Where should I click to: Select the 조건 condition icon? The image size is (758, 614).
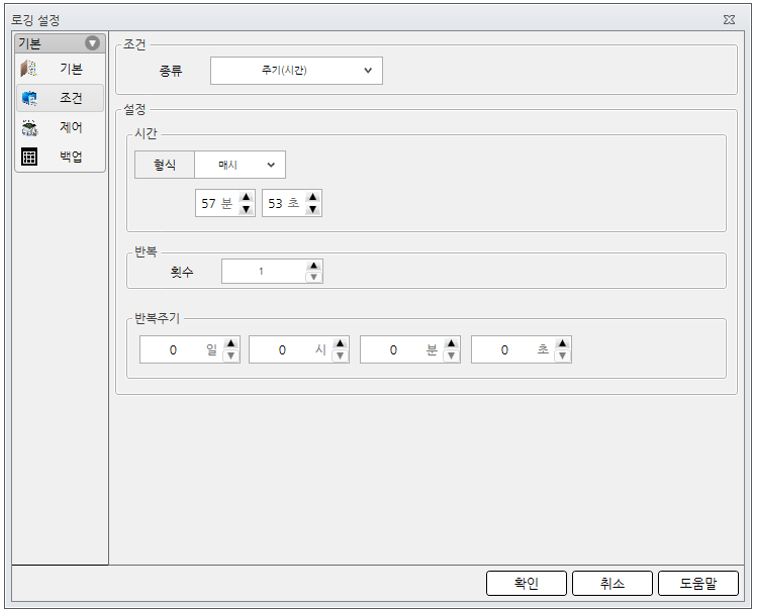tap(29, 98)
